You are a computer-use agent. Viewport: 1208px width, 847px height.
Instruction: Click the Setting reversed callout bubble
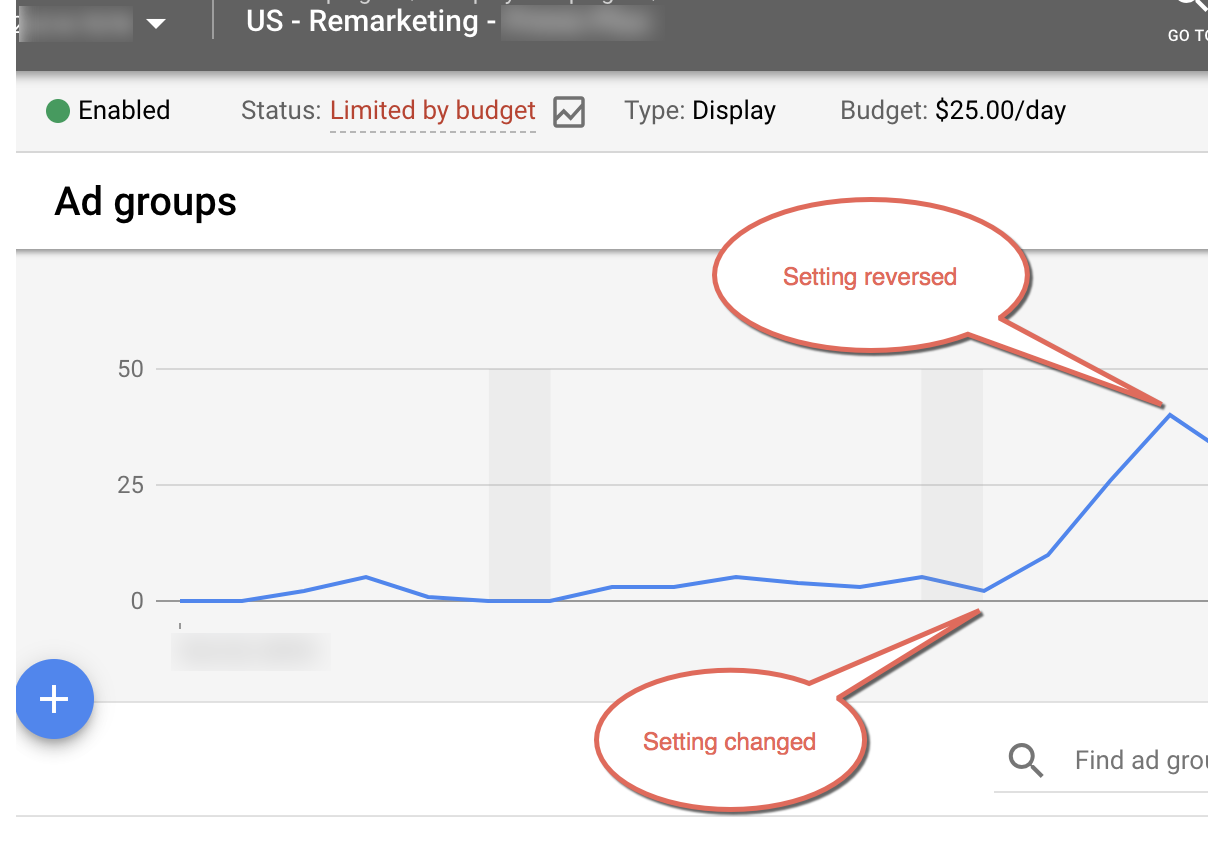(x=869, y=277)
